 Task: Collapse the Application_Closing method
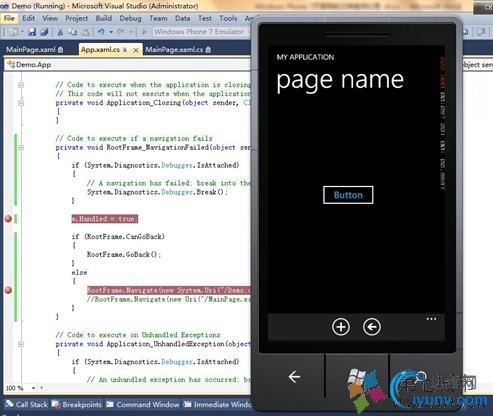pyautogui.click(x=21, y=103)
